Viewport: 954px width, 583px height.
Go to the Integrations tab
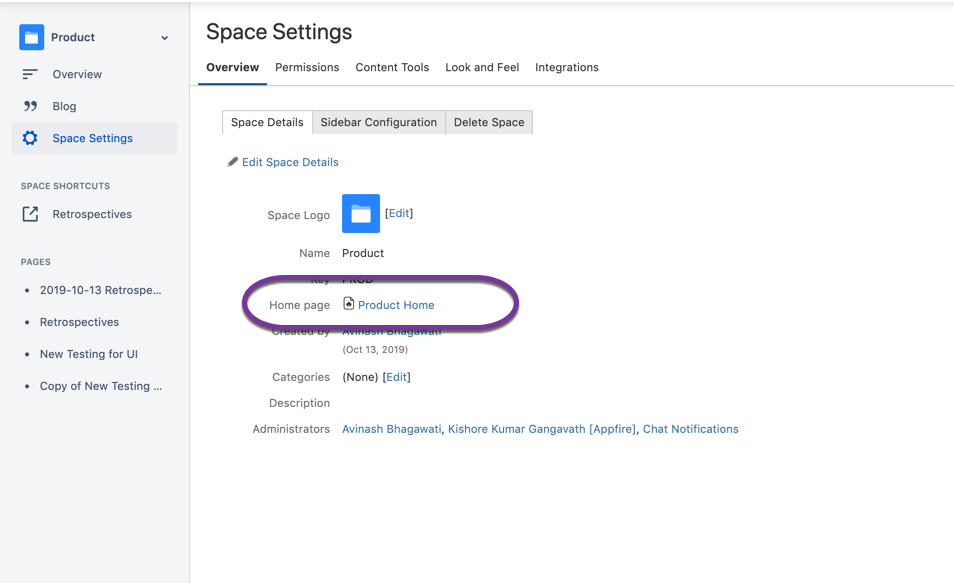[x=567, y=68]
